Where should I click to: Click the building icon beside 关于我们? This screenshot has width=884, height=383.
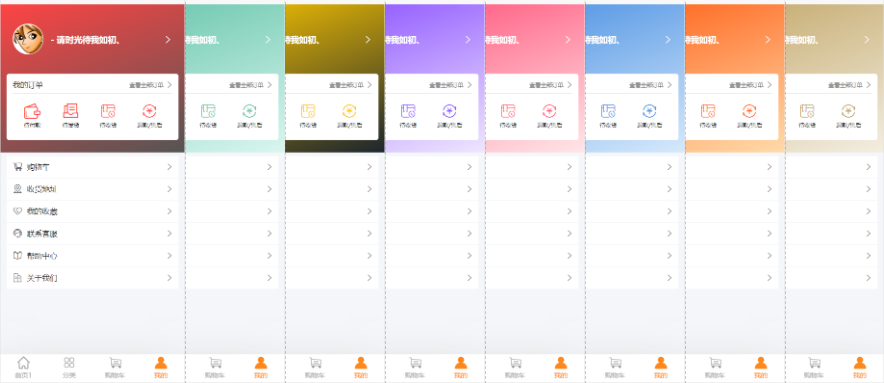[17, 278]
